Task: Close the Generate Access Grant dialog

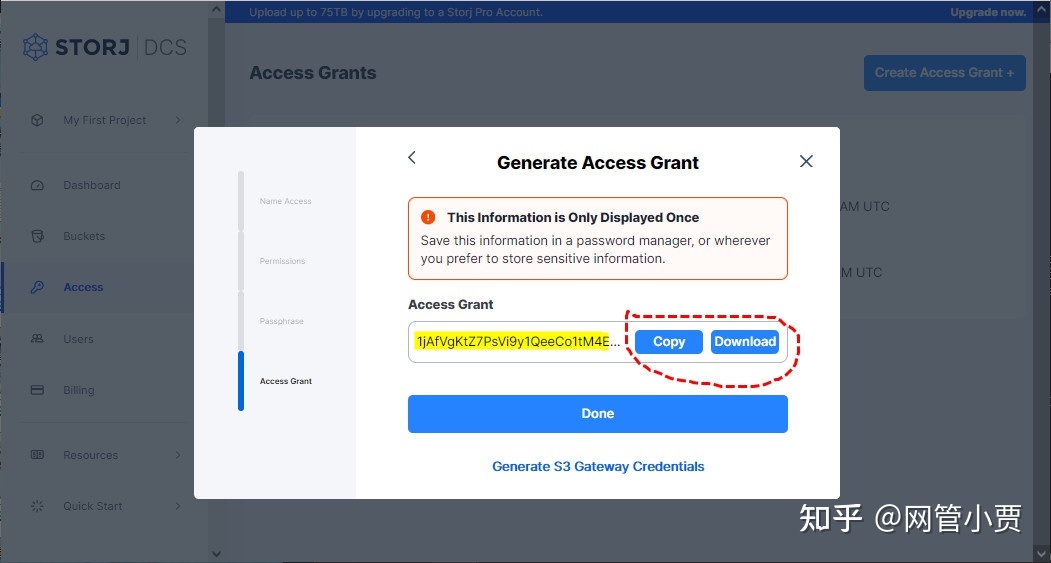Action: pyautogui.click(x=806, y=161)
